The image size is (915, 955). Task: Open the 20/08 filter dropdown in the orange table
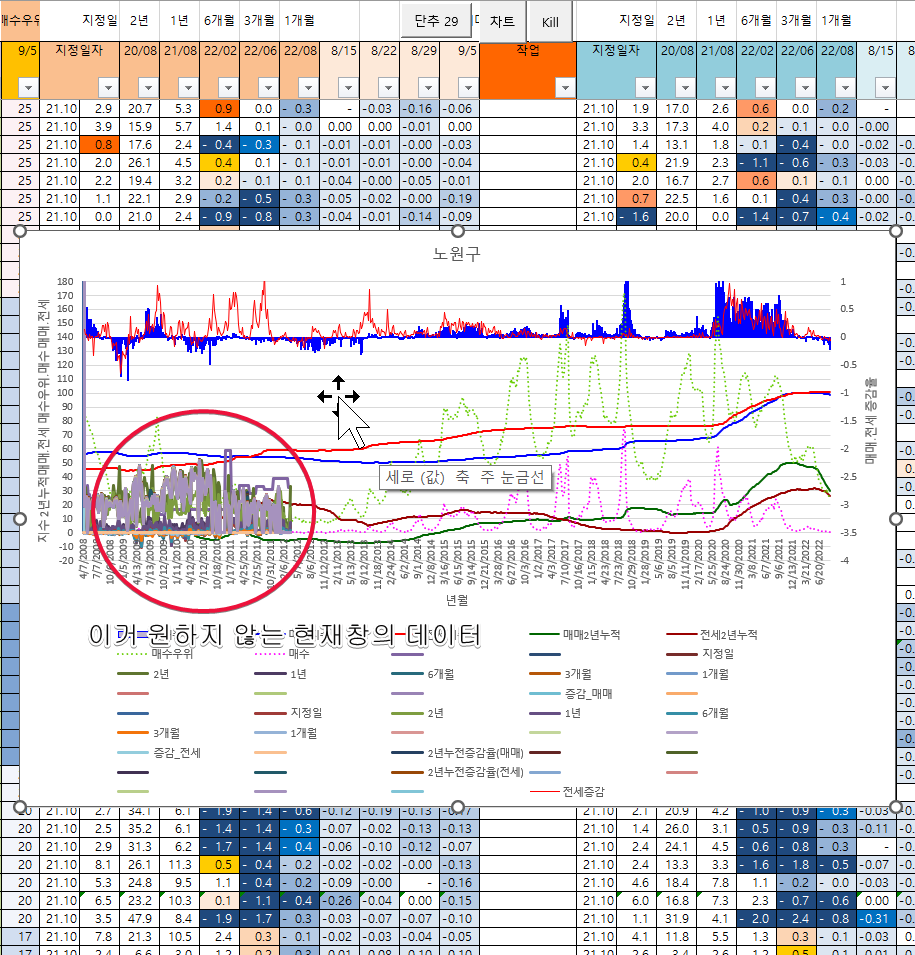coord(148,88)
